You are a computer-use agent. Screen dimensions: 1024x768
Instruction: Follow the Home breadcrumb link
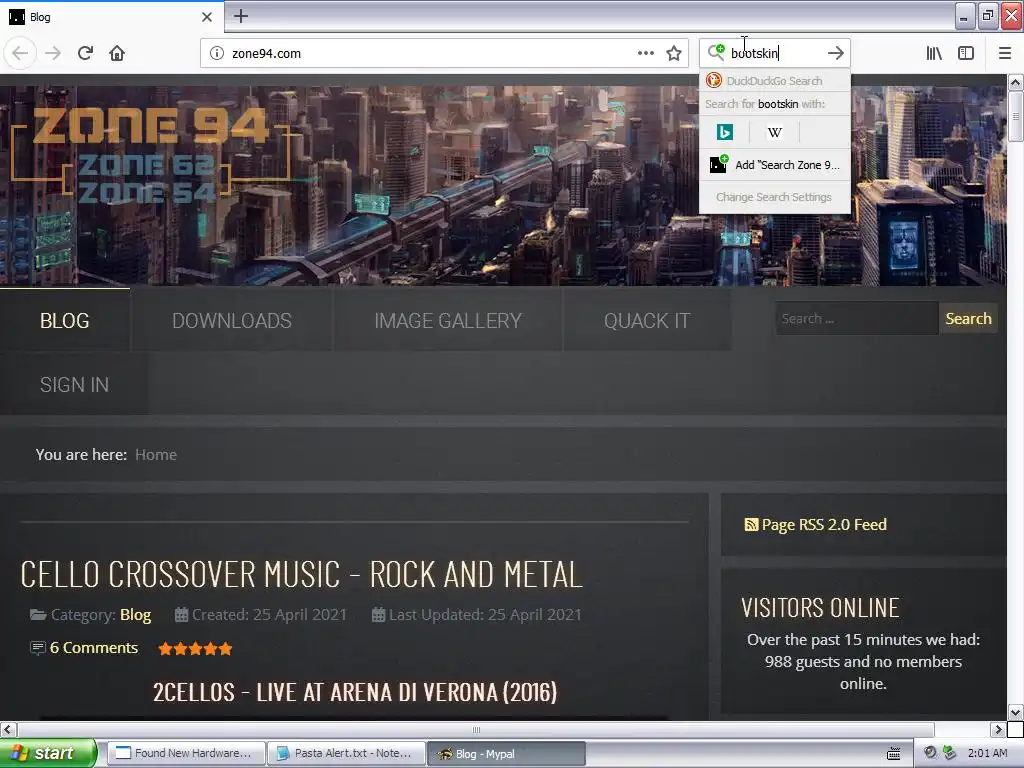pos(155,455)
